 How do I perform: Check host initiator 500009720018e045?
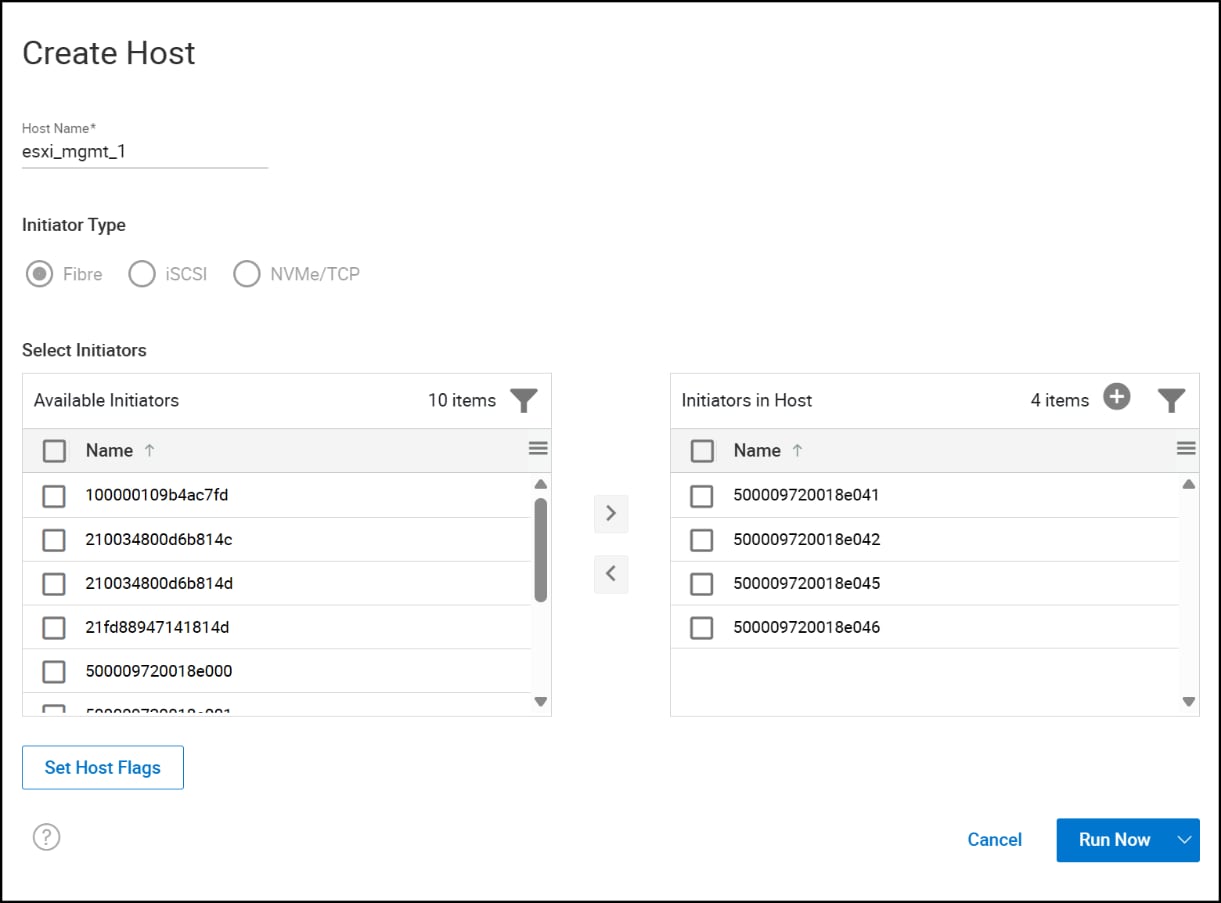click(702, 584)
